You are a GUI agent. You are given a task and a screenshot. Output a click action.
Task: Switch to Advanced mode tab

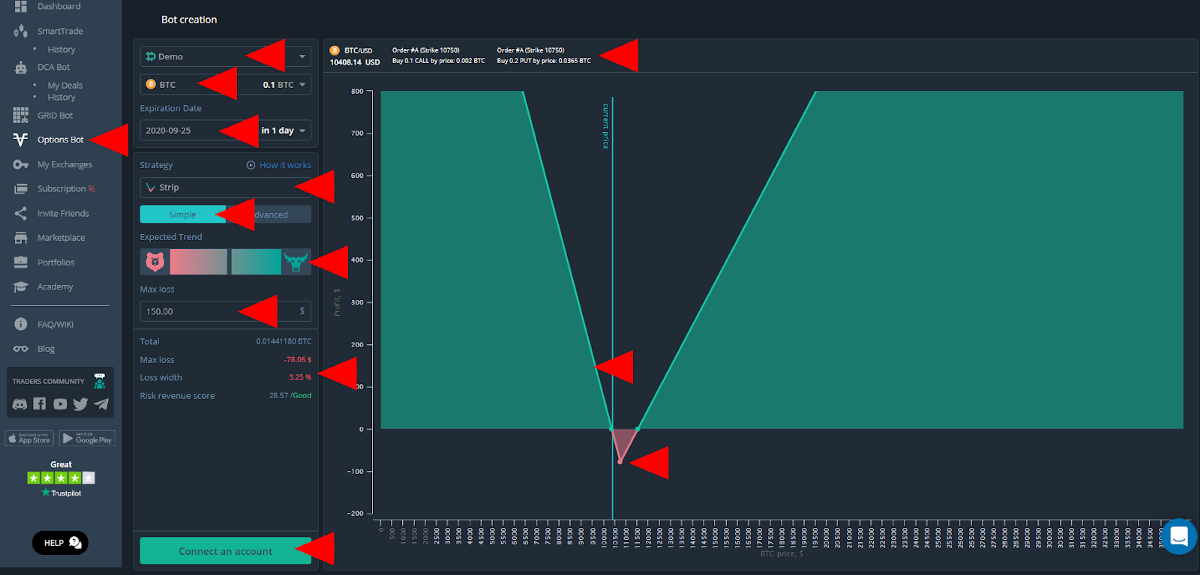click(x=268, y=214)
